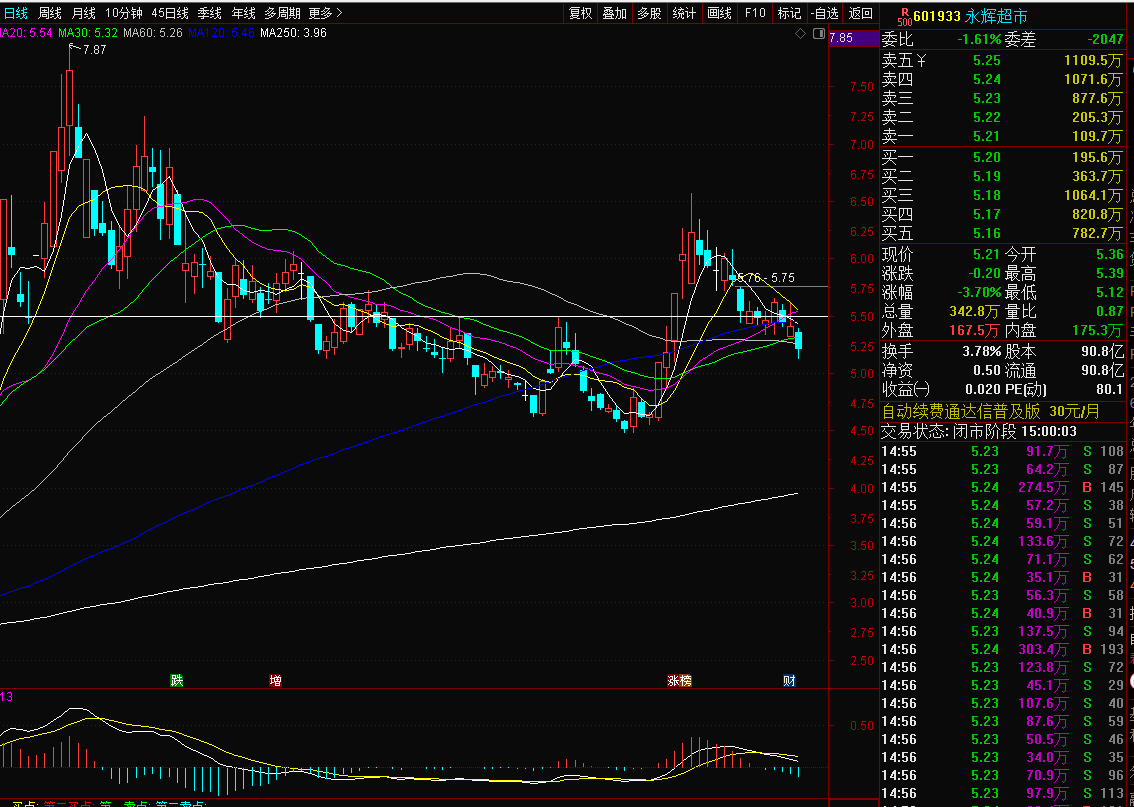
Task: Open the 多股 multi-stock view
Action: 649,13
